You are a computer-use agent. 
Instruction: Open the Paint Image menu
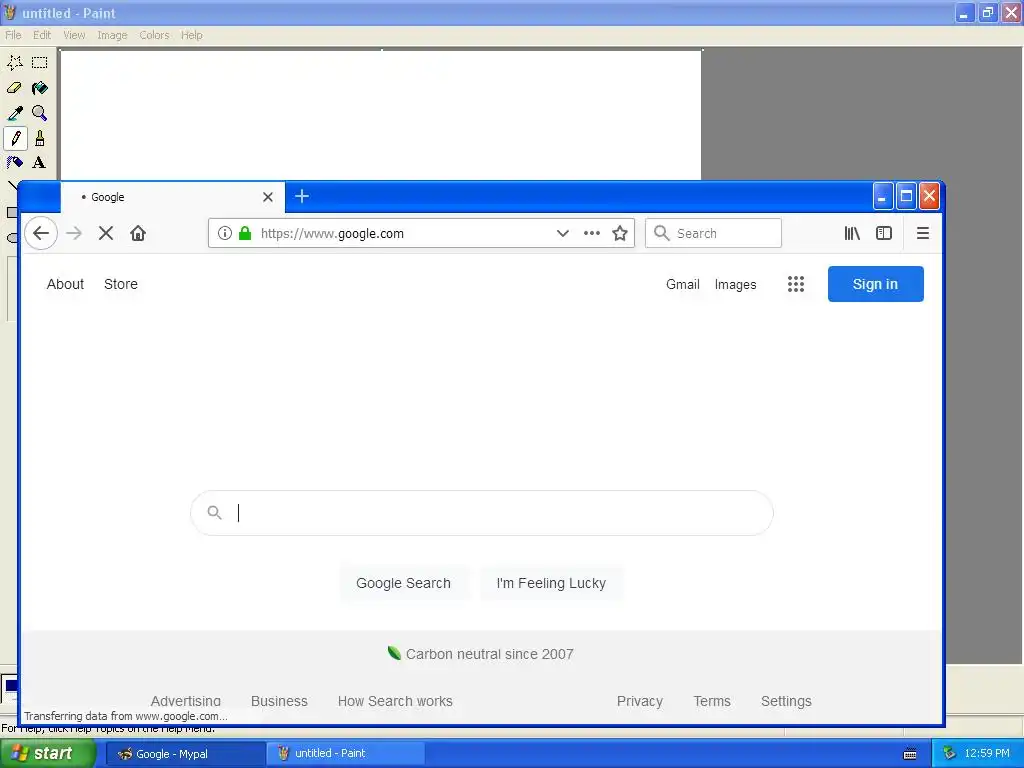112,35
